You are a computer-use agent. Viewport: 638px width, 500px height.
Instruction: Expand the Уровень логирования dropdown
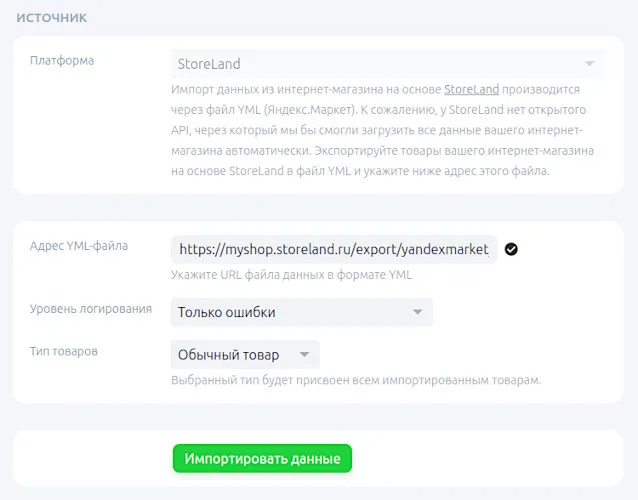(x=302, y=312)
